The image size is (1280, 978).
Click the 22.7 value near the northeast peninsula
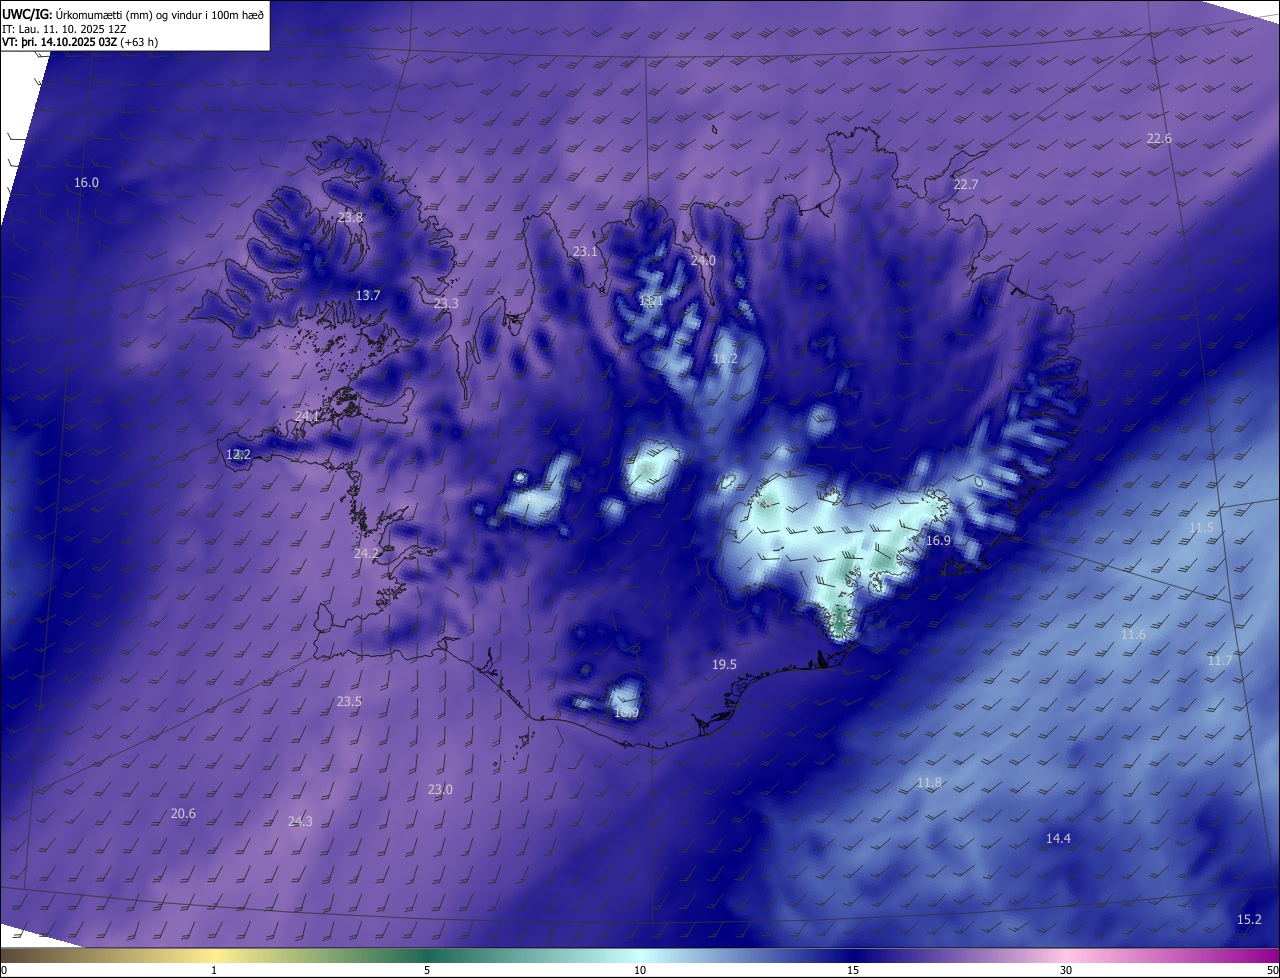point(965,184)
